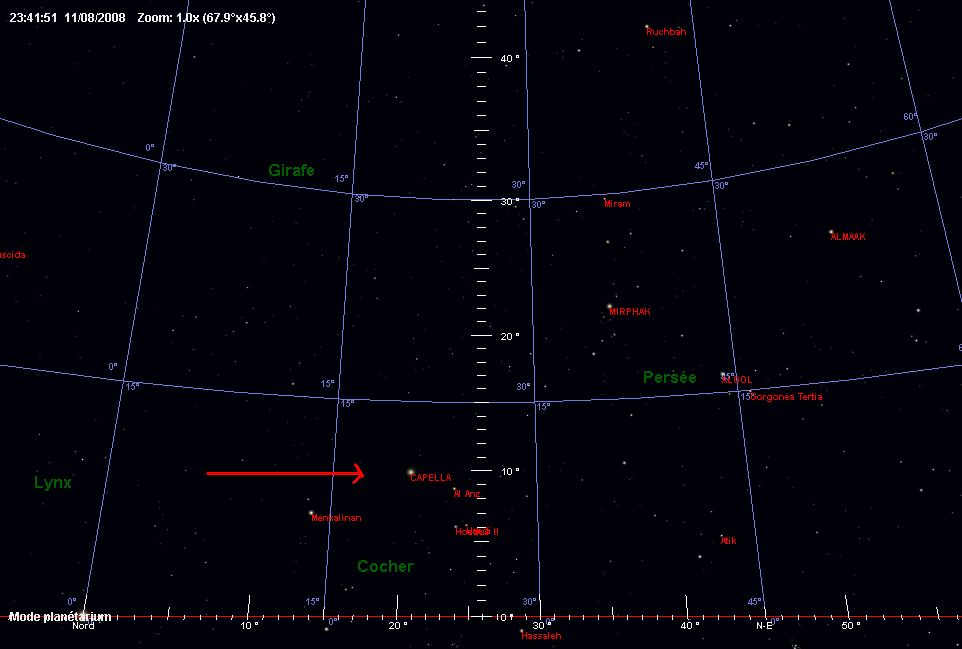Screen dimensions: 962x649
Task: Click the Capella star
Action: click(411, 472)
